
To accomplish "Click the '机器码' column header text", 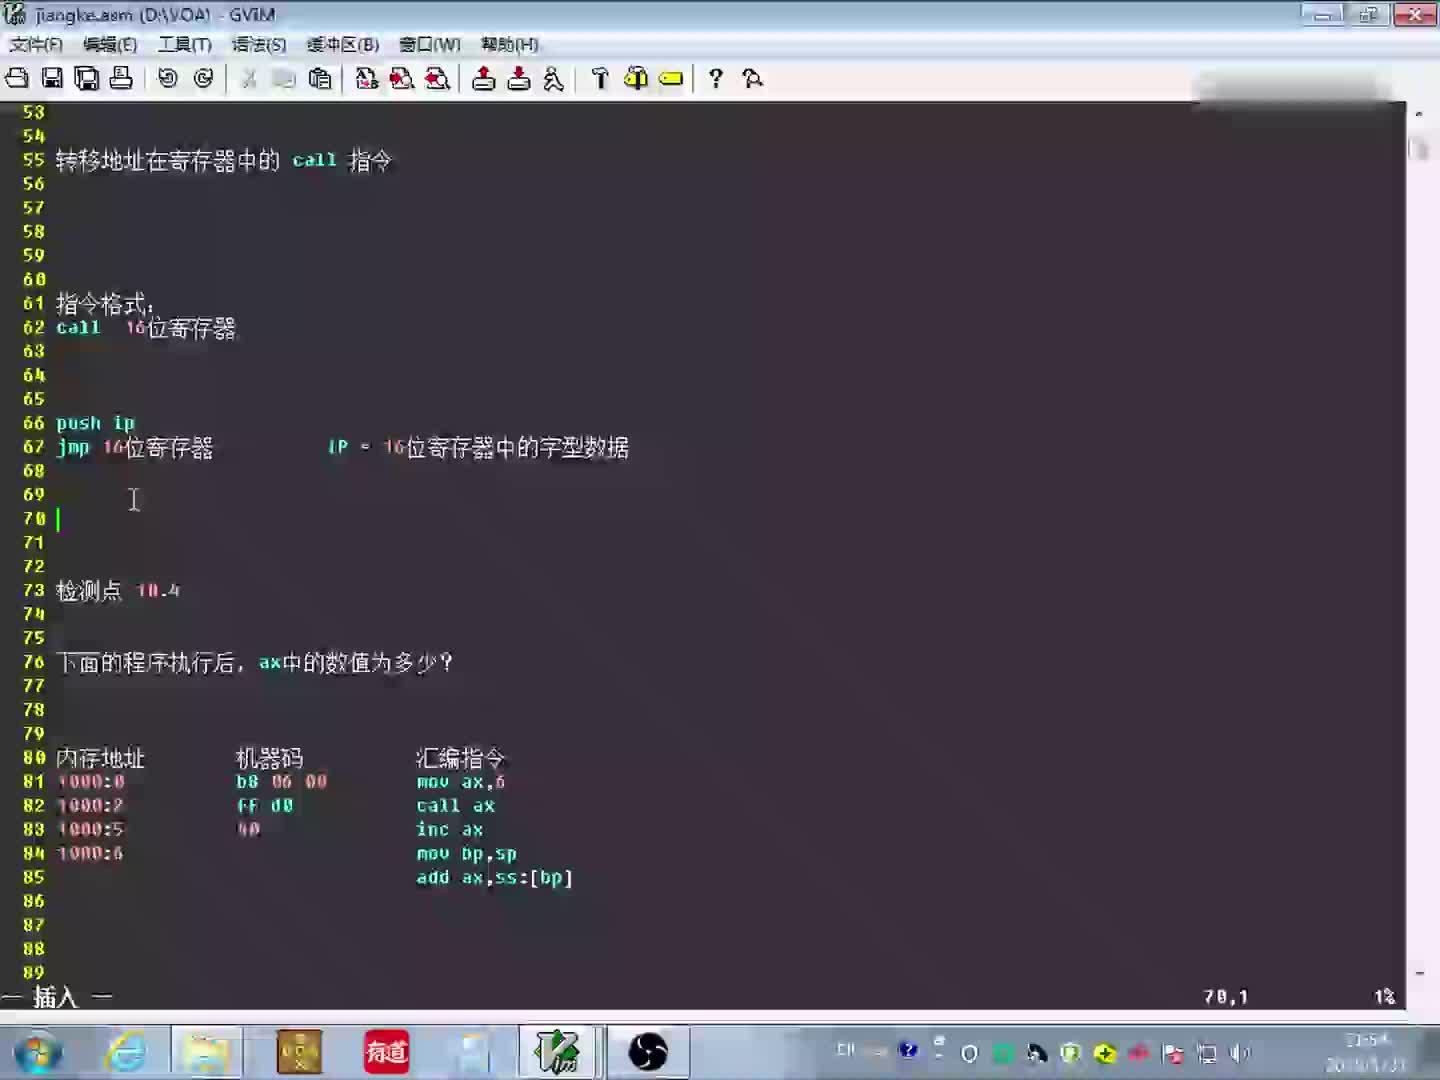I will tap(269, 758).
